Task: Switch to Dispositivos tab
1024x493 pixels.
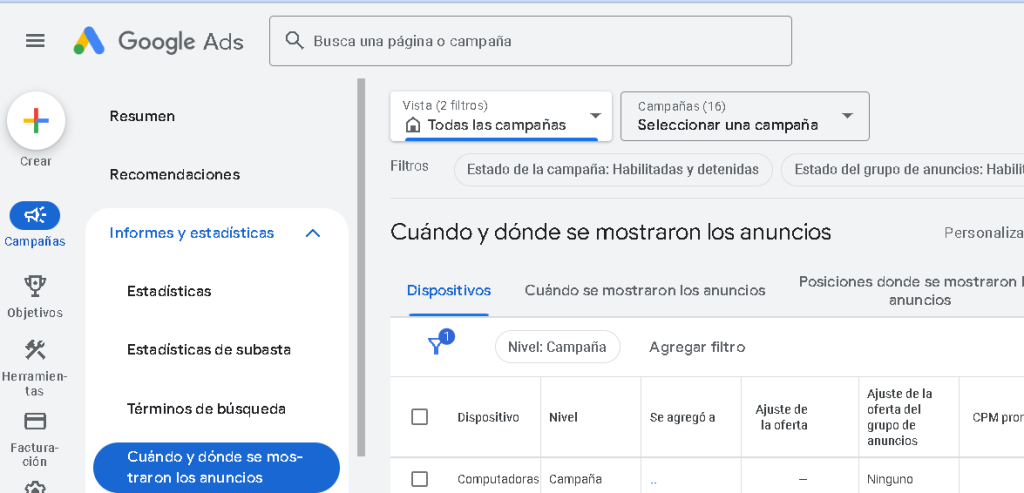Action: pos(449,290)
